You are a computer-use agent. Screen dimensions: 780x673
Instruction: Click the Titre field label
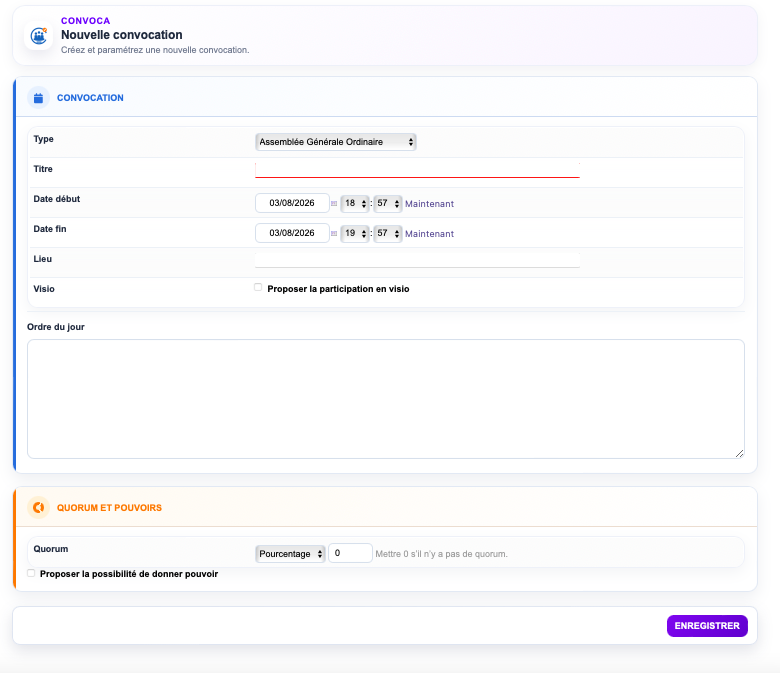43,169
